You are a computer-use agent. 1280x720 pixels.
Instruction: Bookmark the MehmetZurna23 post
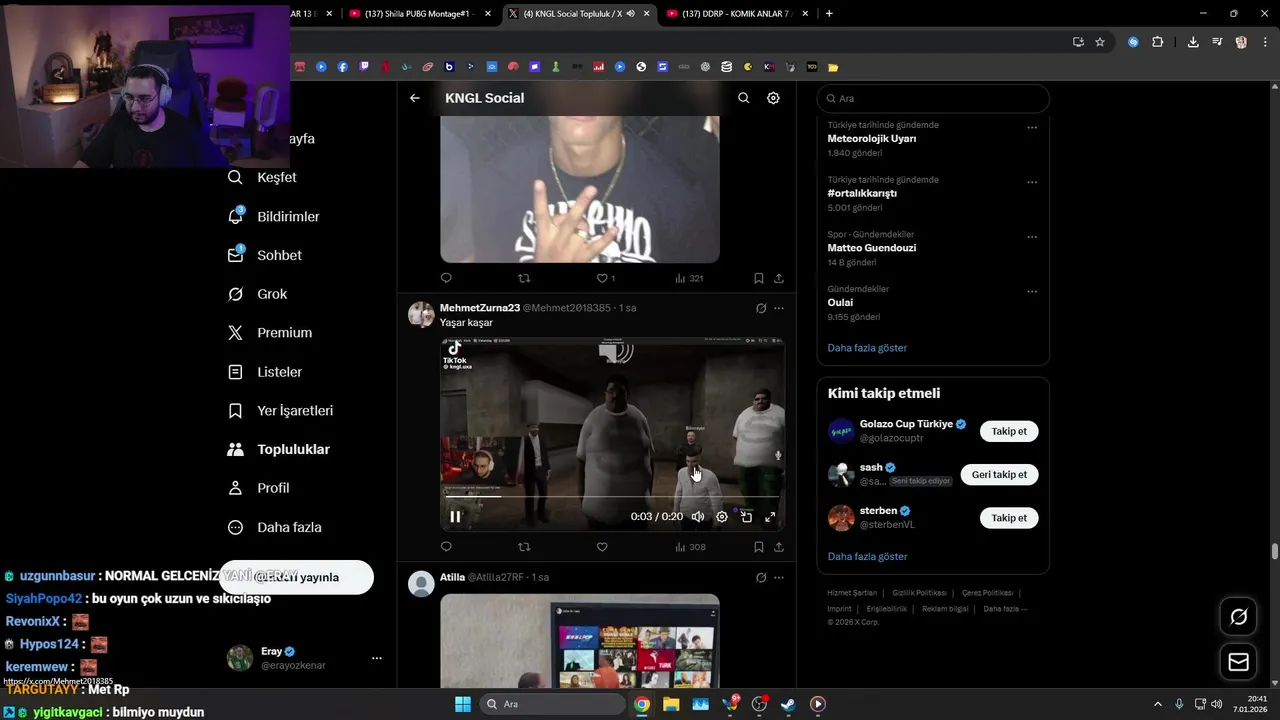(759, 547)
